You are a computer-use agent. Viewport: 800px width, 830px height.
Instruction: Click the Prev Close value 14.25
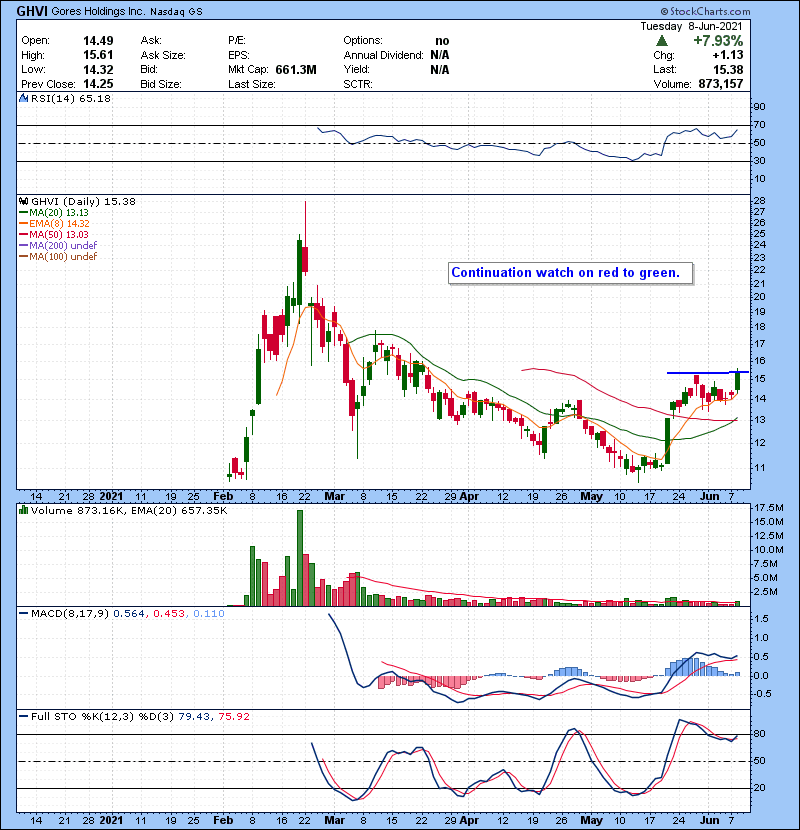(x=98, y=84)
